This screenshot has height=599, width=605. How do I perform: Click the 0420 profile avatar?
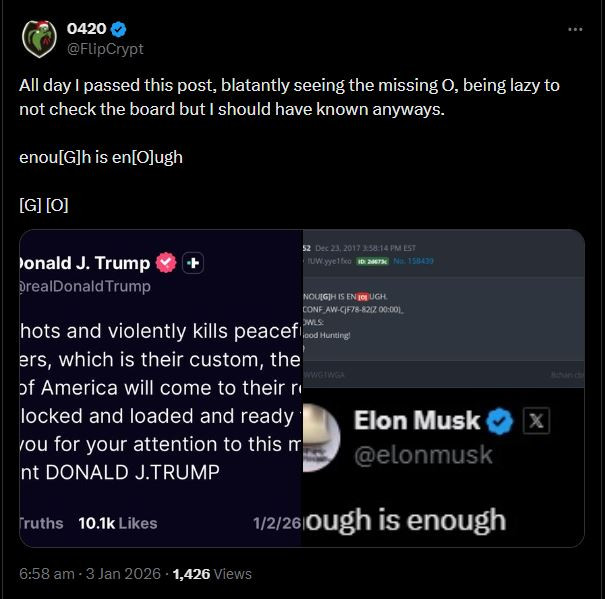point(39,38)
